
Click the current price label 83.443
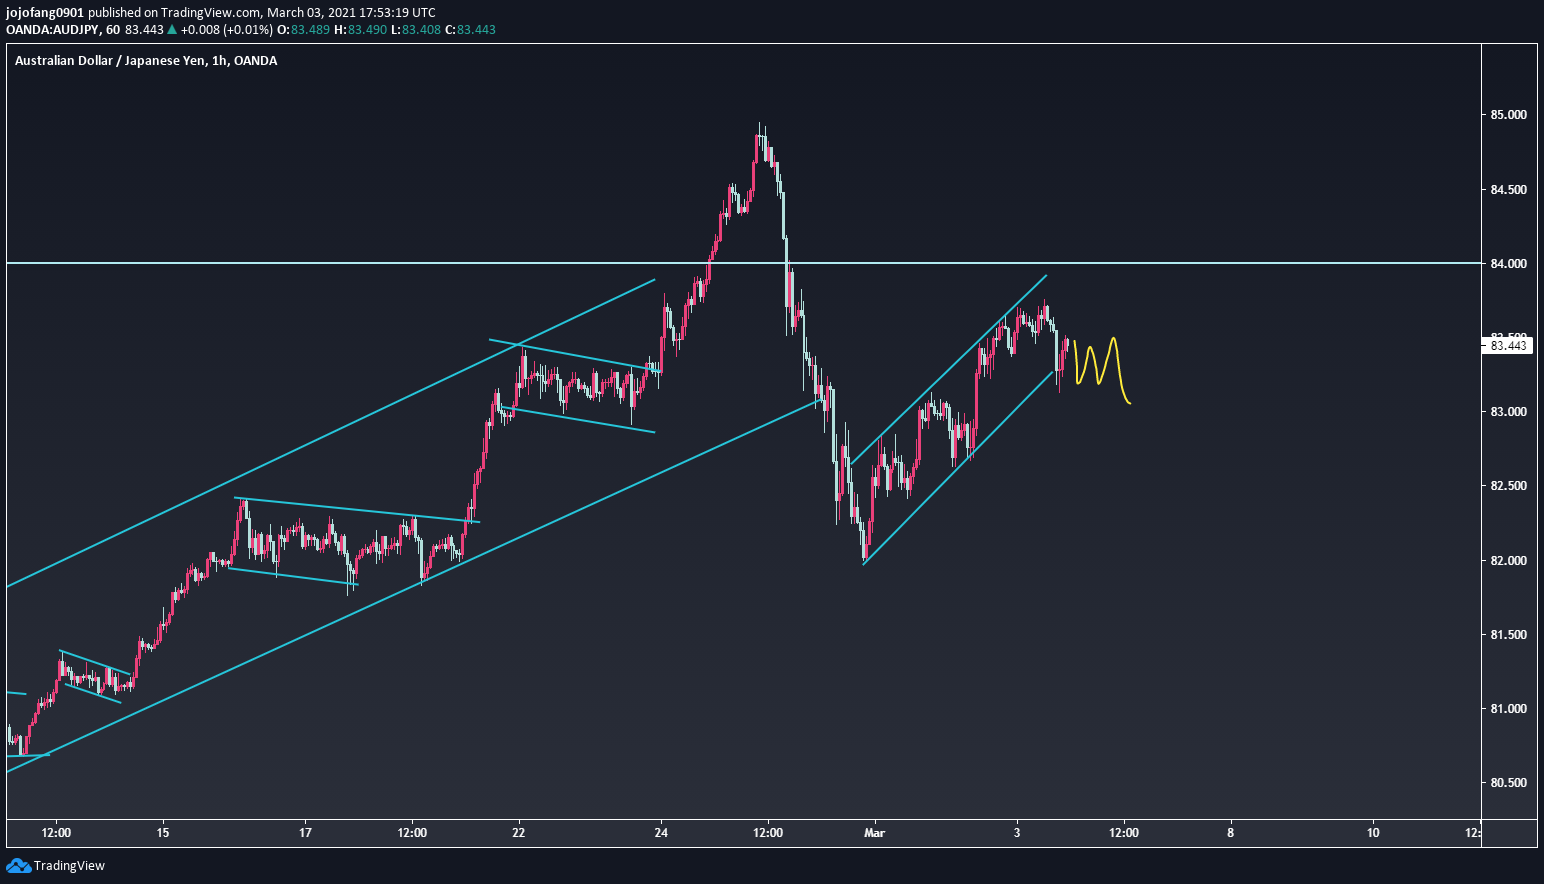[x=1508, y=346]
